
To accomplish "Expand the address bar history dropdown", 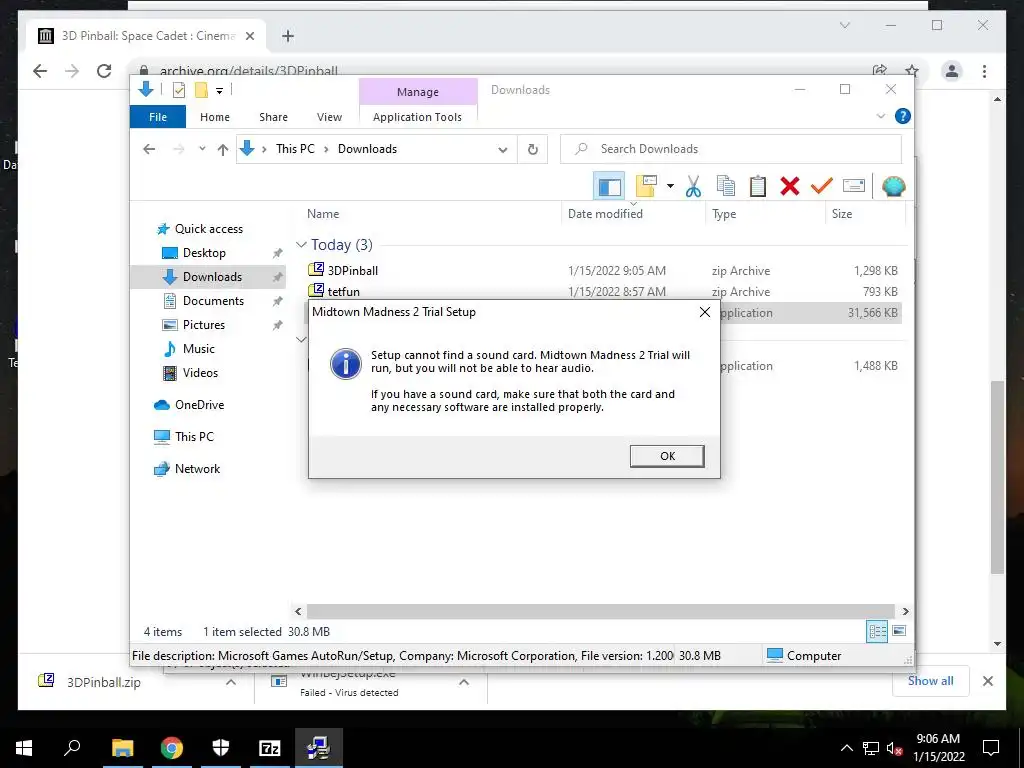I will tap(503, 150).
